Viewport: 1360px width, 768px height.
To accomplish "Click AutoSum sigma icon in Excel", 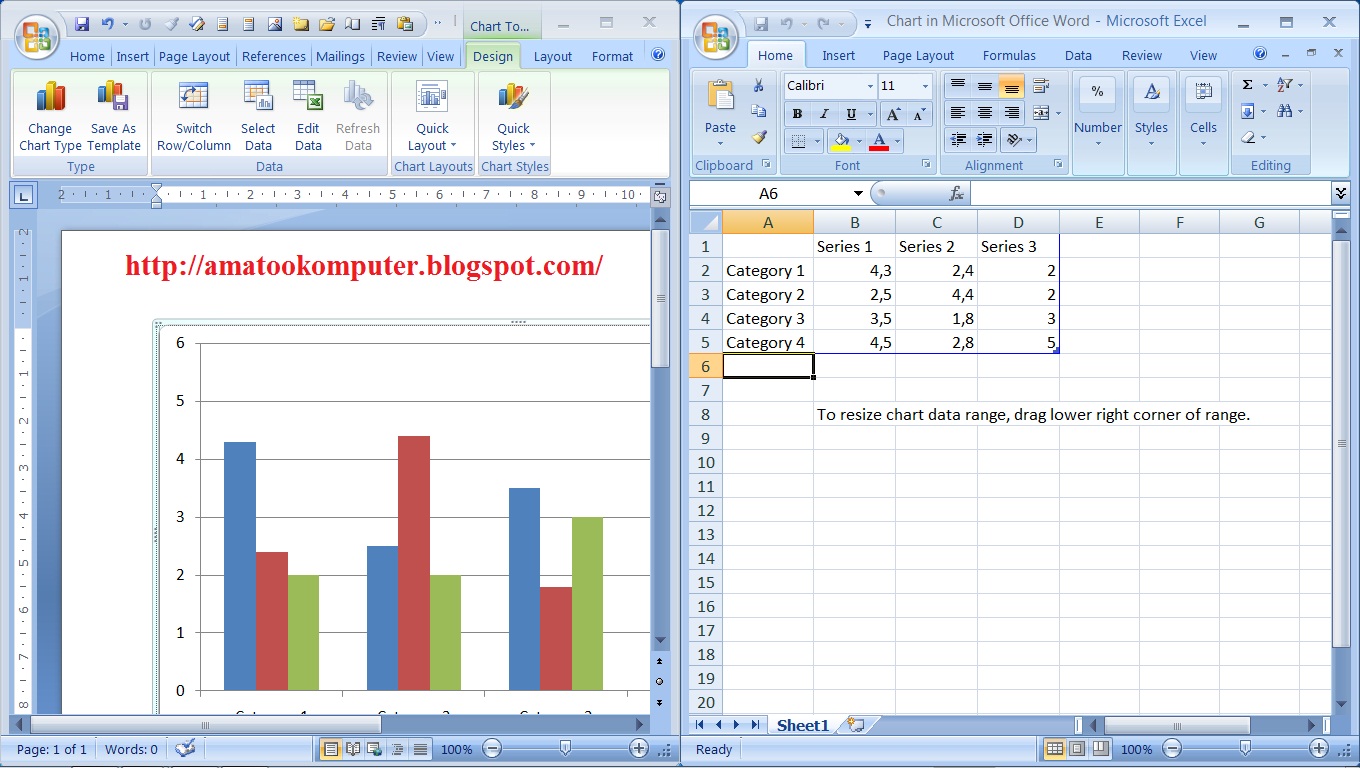I will [x=1248, y=86].
